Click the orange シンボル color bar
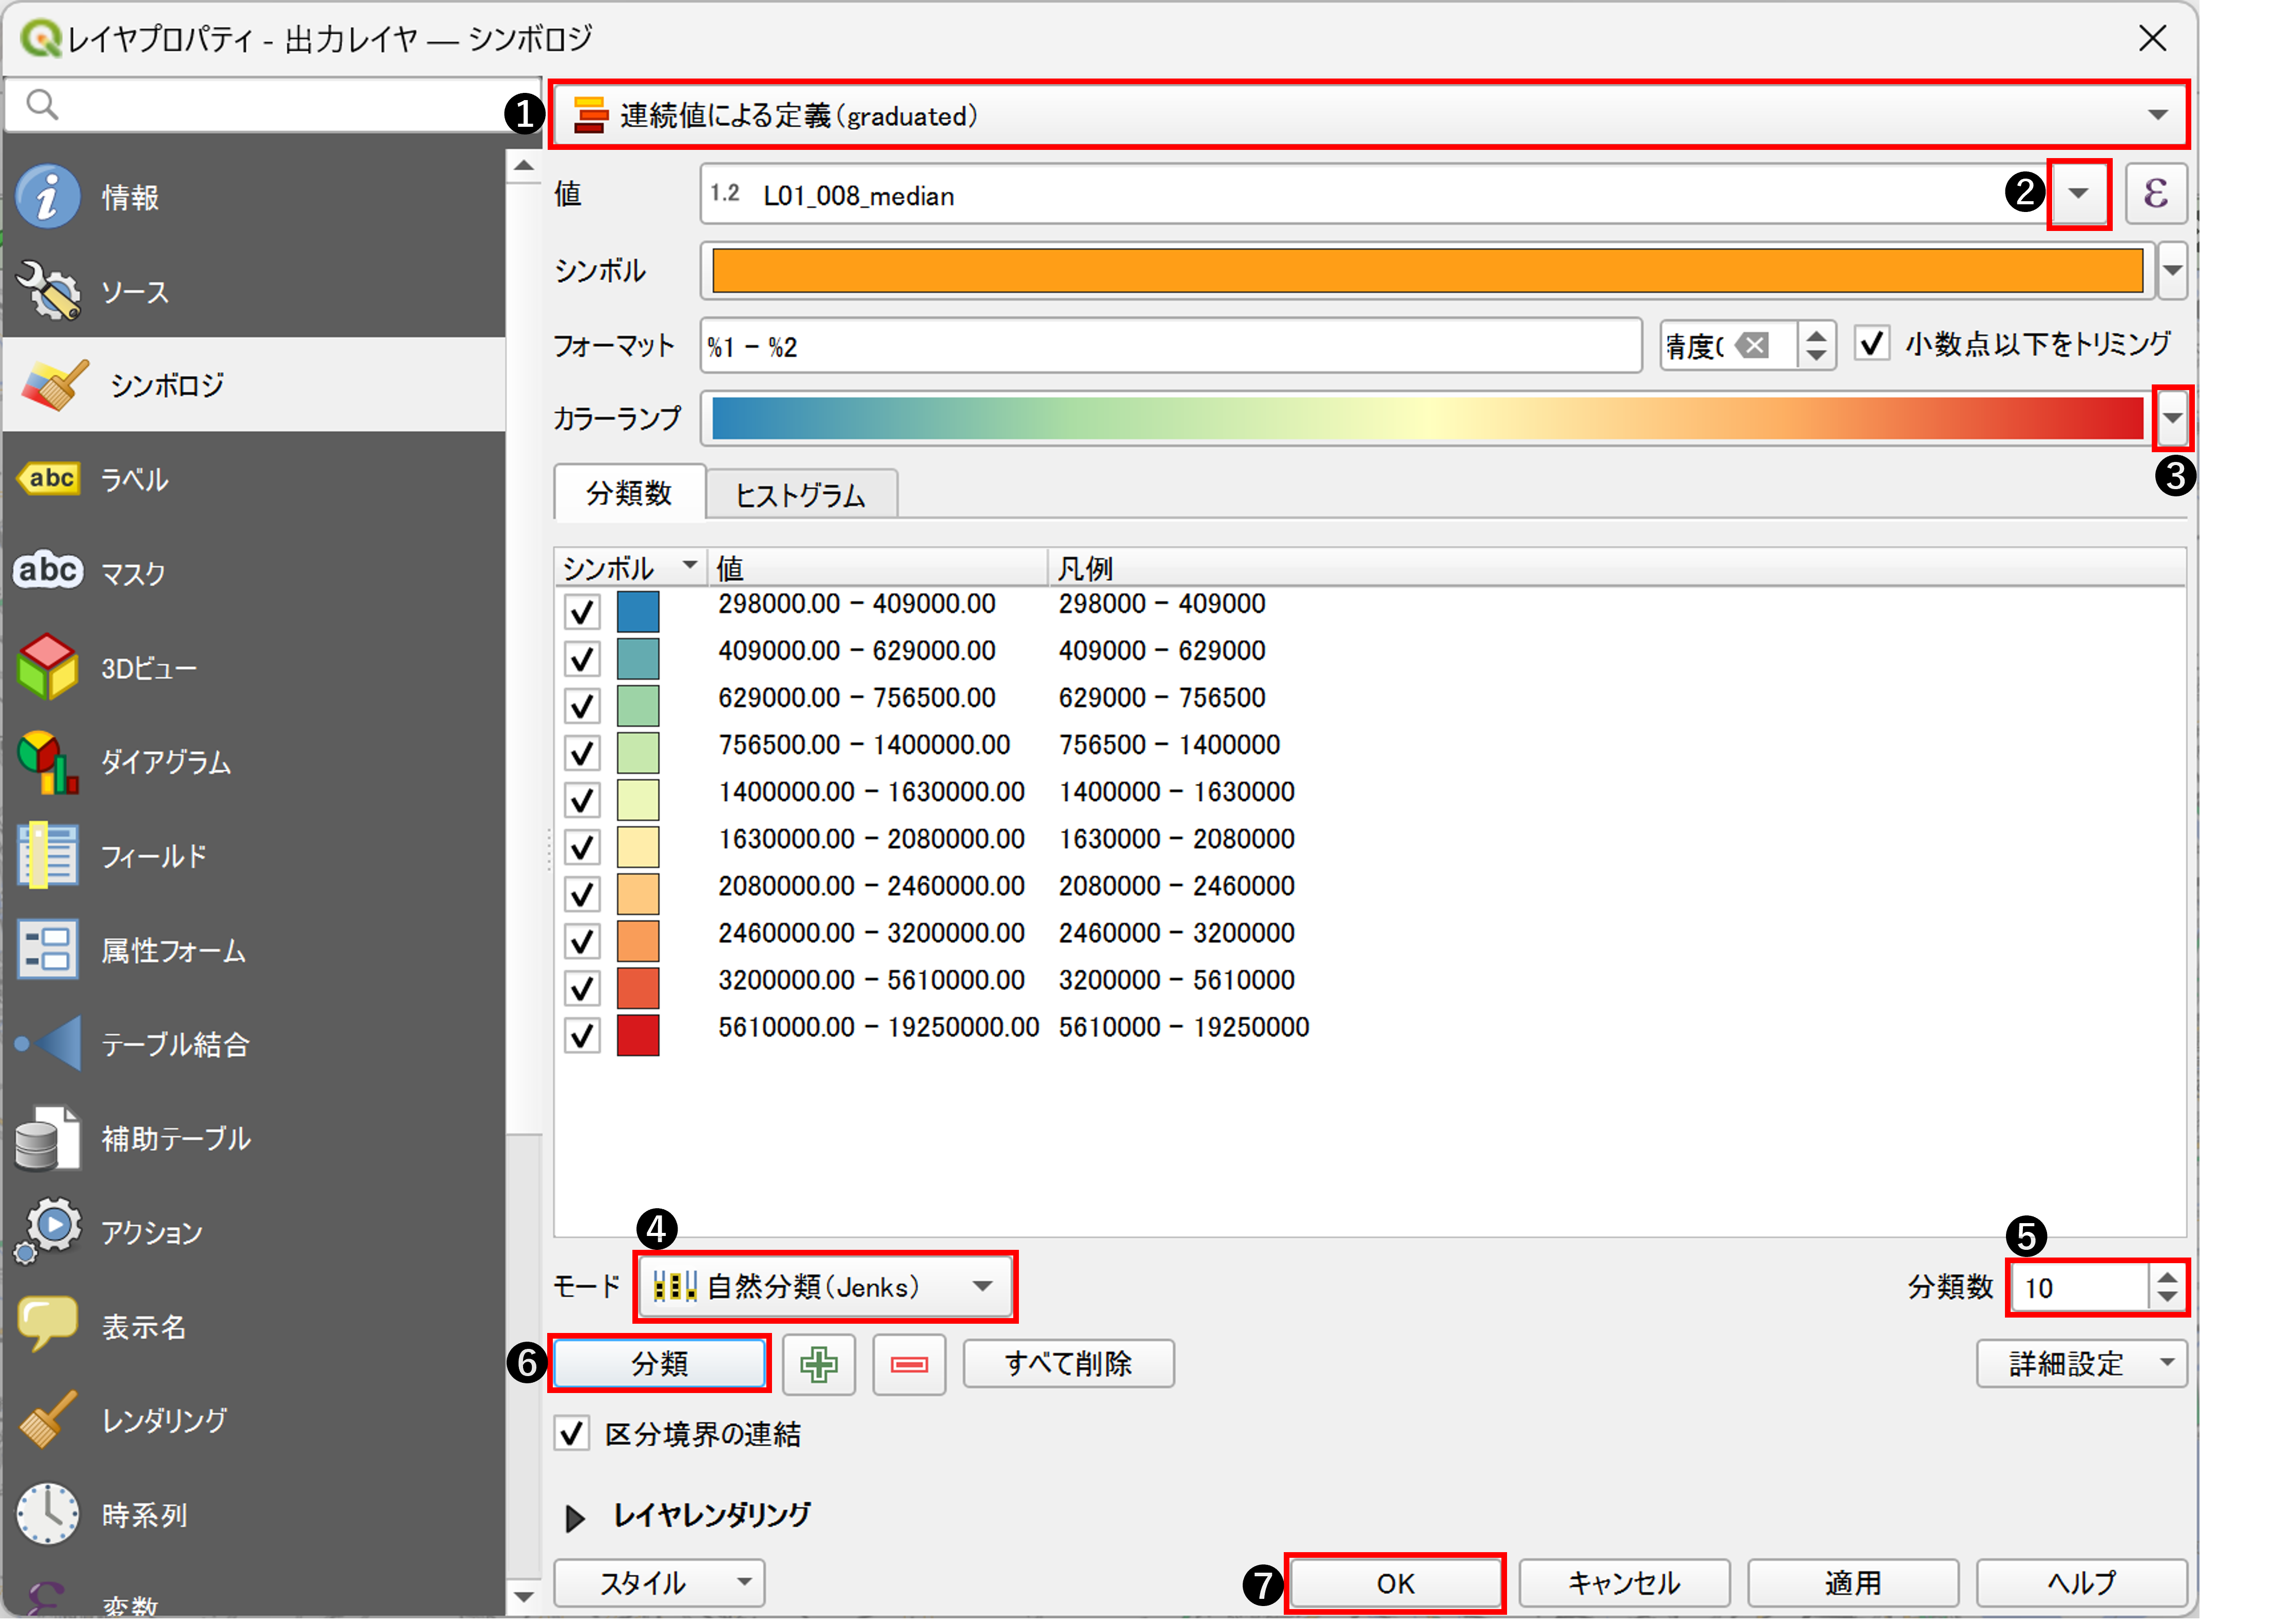This screenshot has height=1624, width=2277. (1427, 270)
